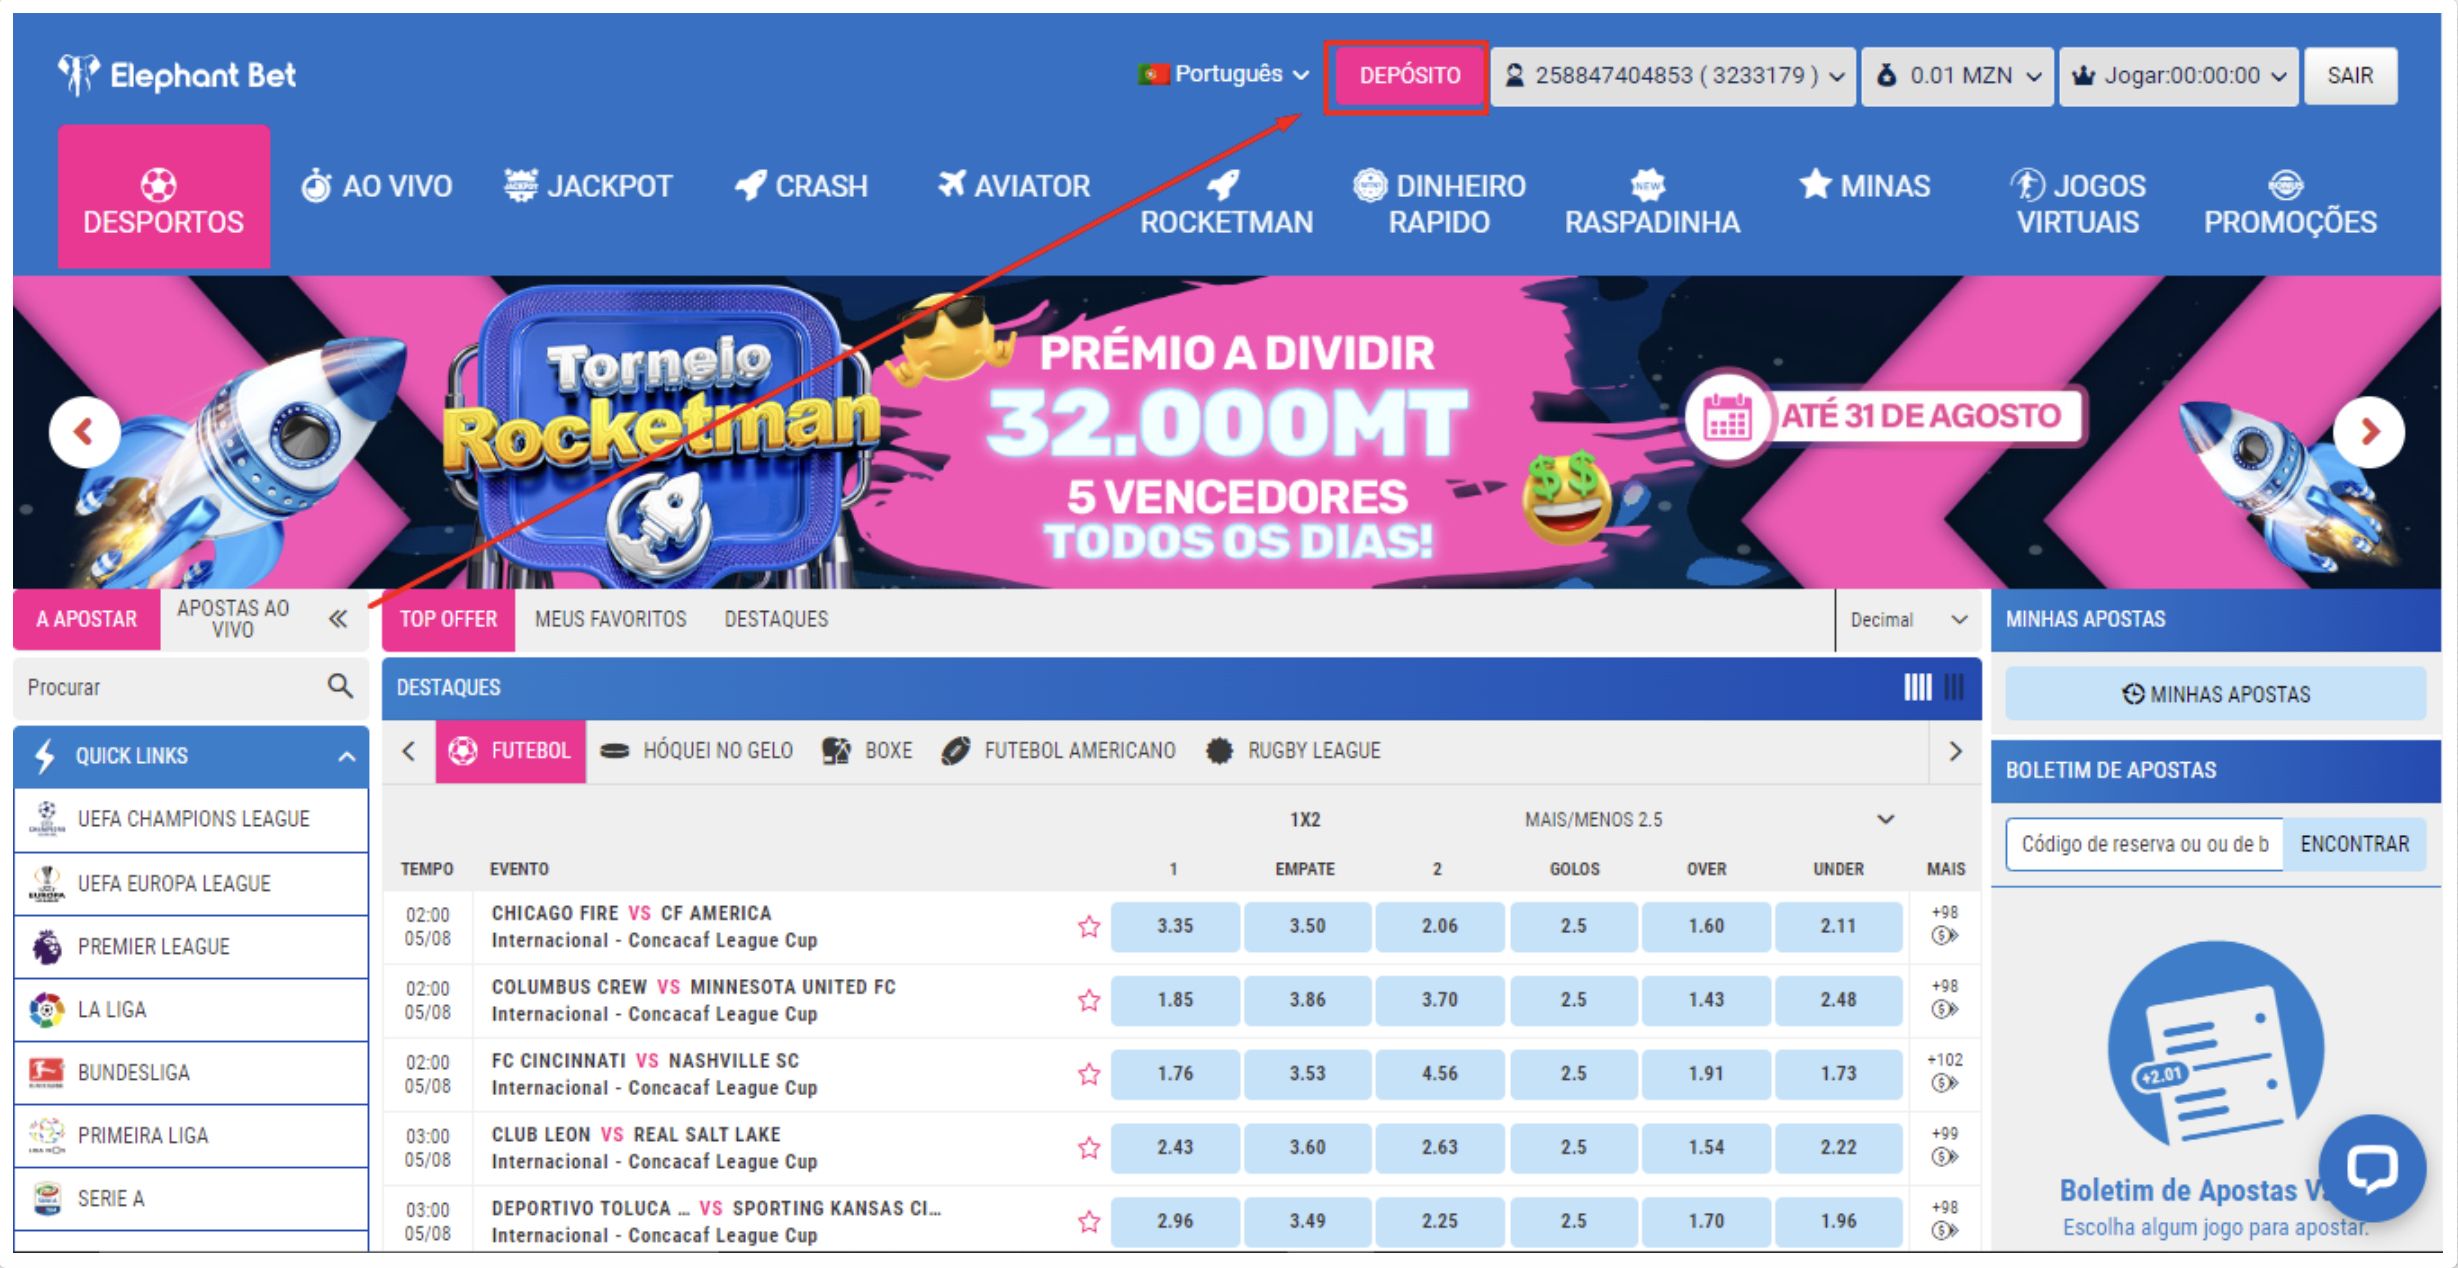
Task: Open Dinheiro Rapido
Action: coord(1439,203)
